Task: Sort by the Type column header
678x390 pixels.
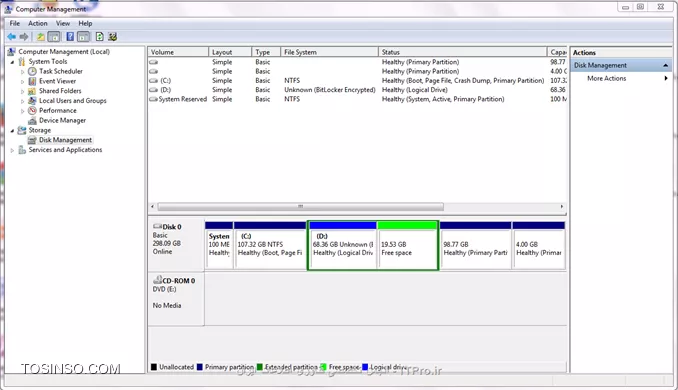Action: (x=266, y=52)
